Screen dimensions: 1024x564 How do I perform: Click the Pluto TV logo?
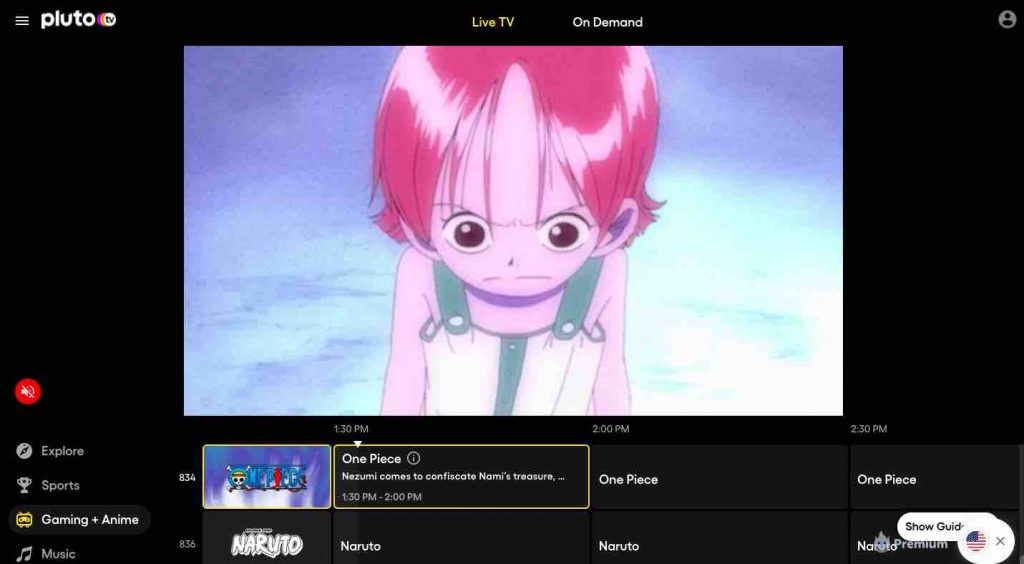click(x=78, y=20)
